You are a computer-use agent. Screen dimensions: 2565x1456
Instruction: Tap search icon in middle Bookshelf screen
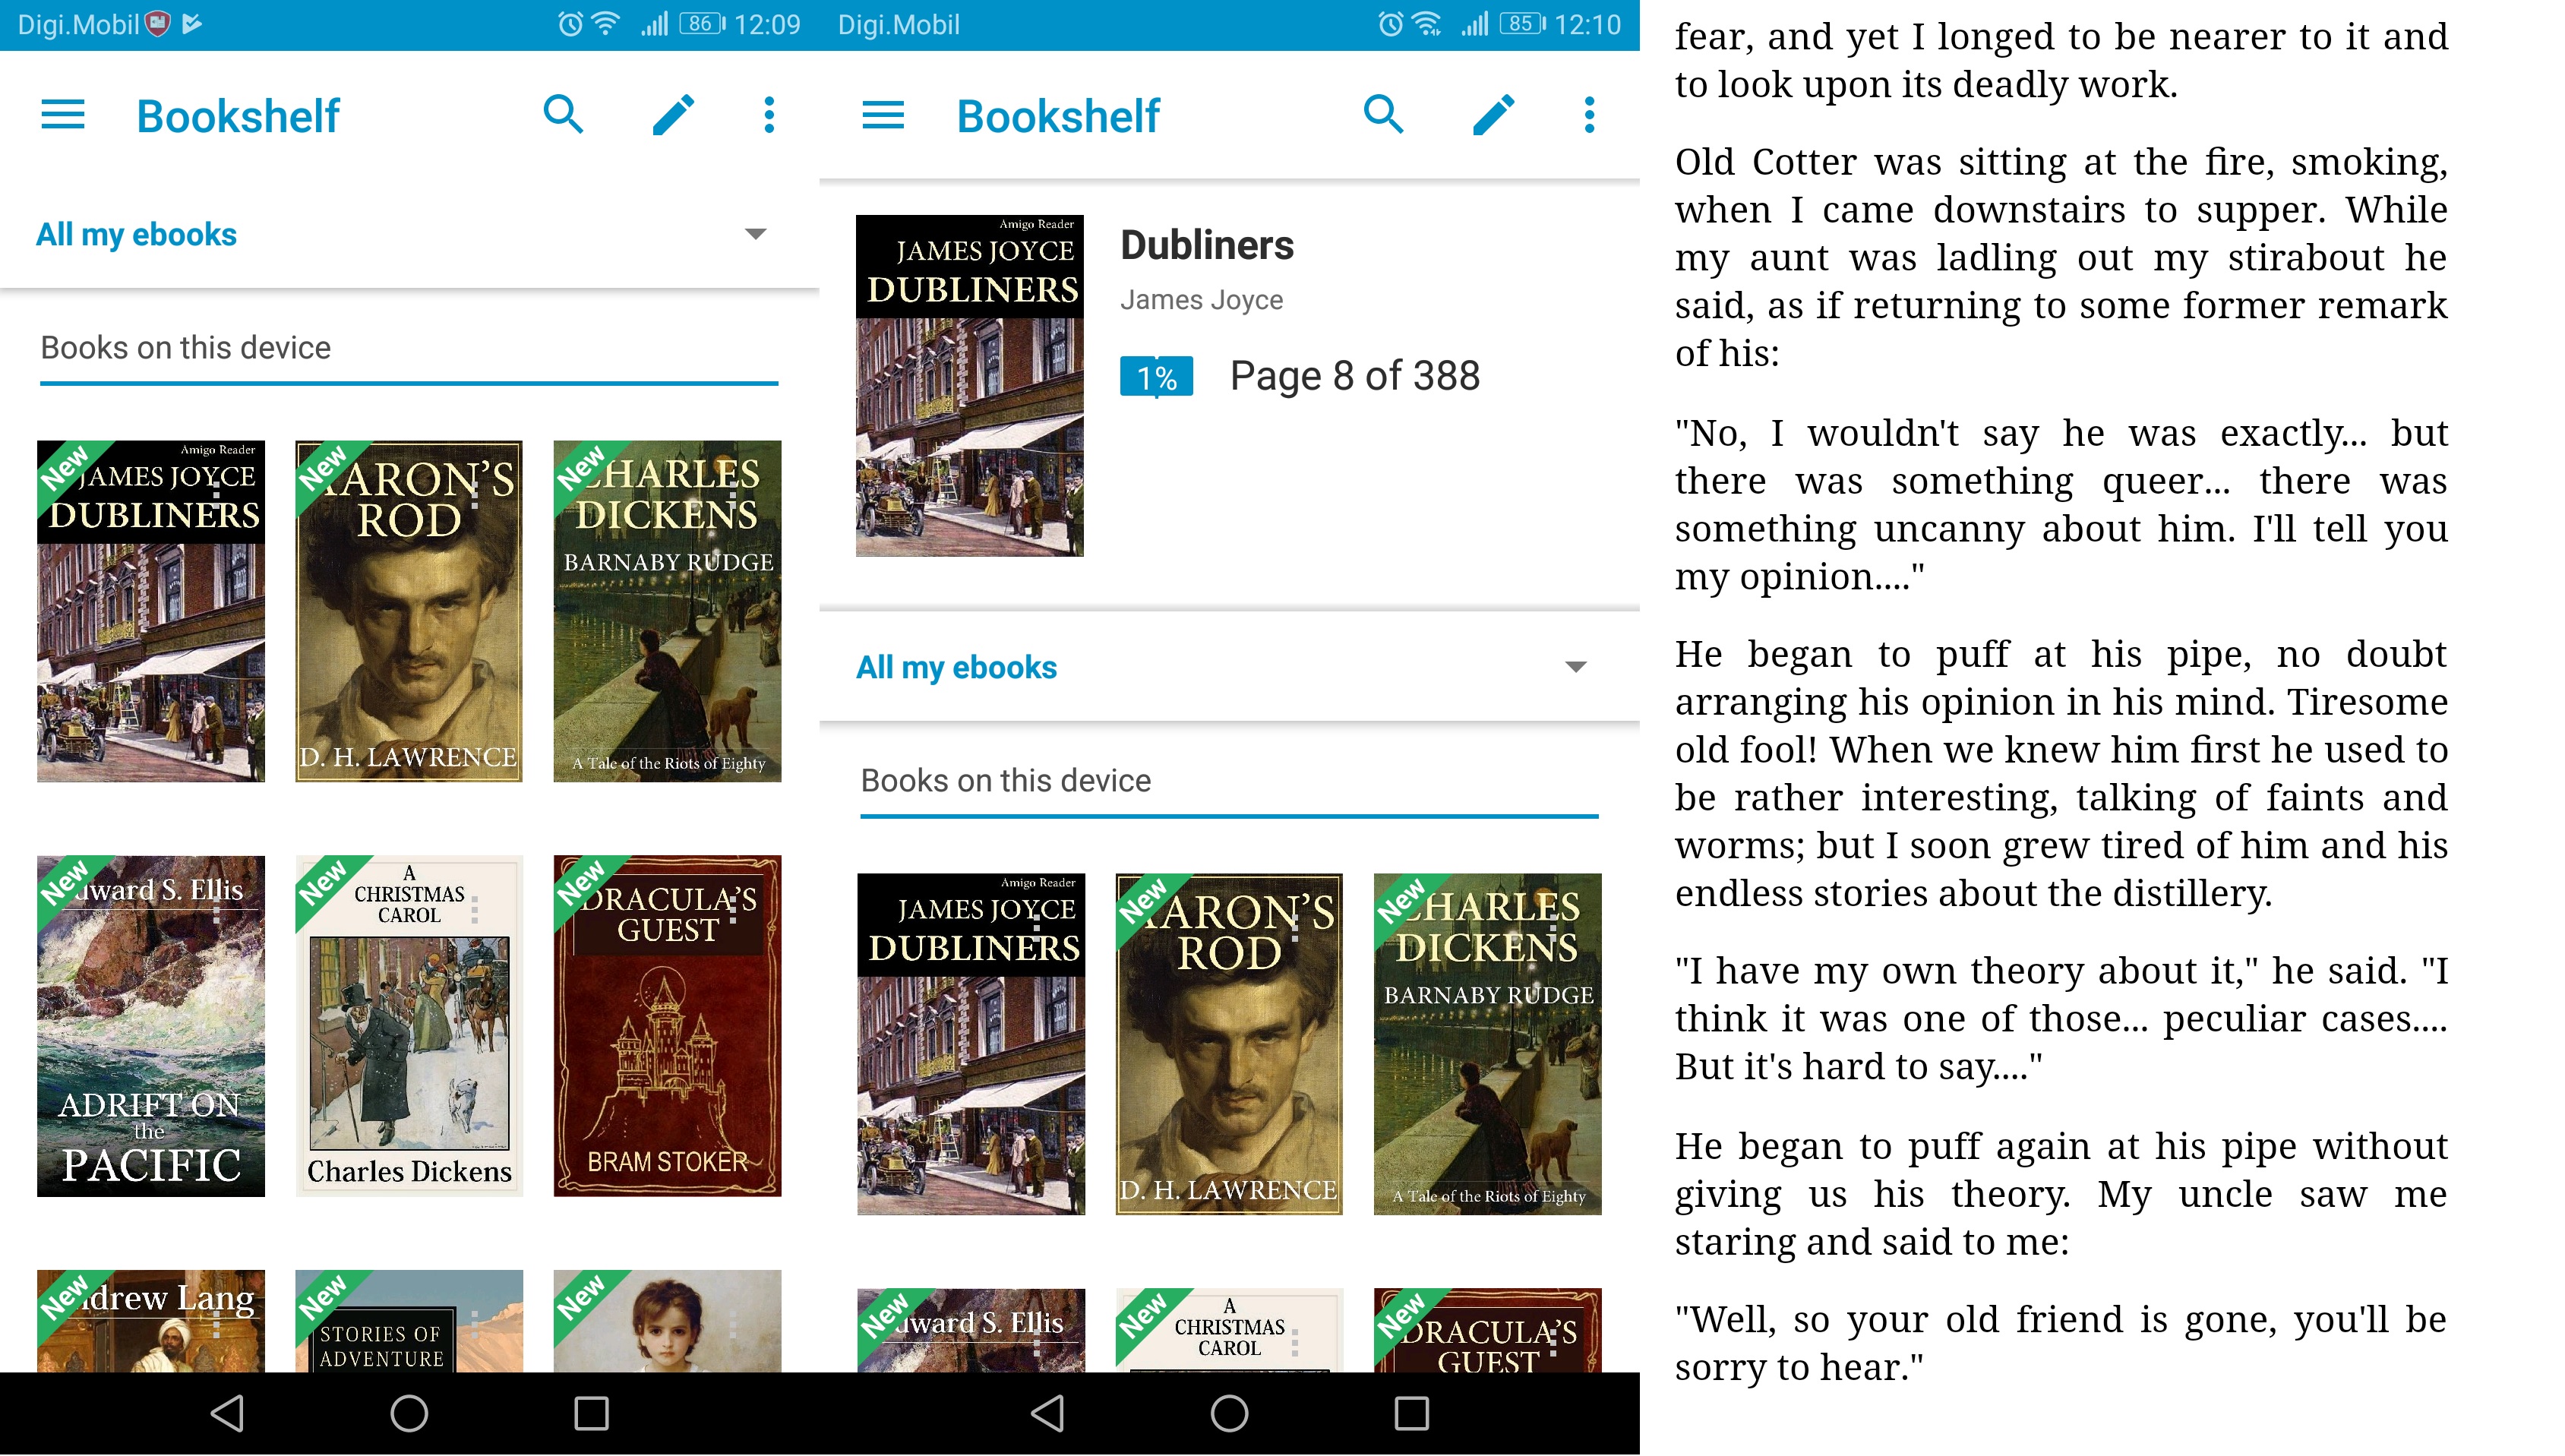(1384, 115)
